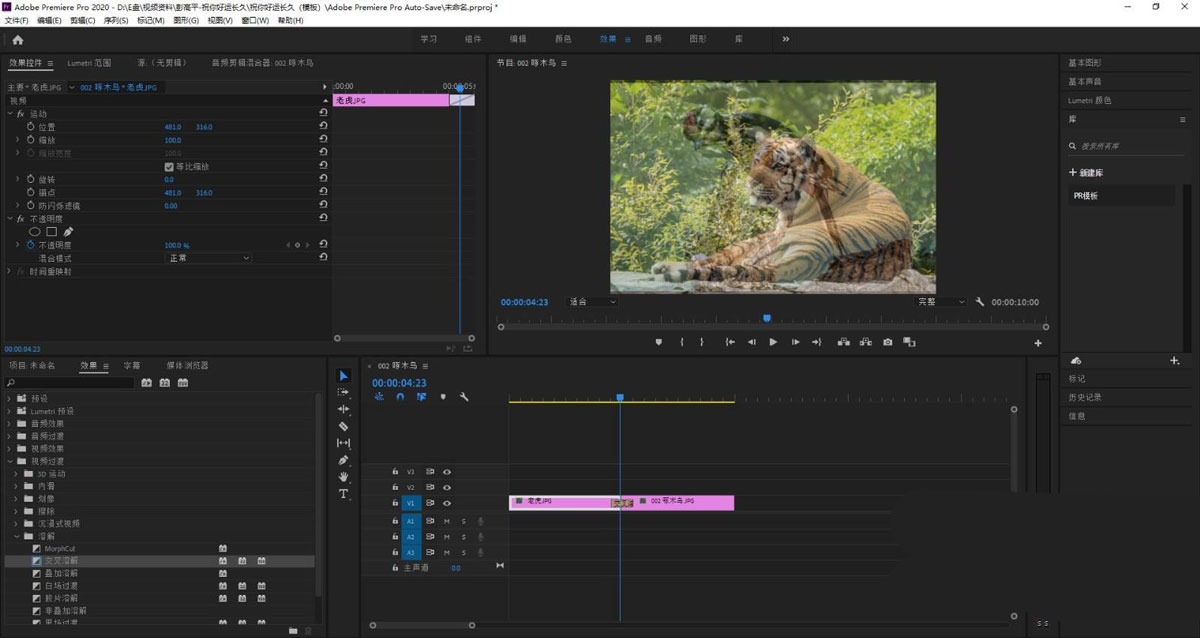Select the Pen tool in the toolbar
This screenshot has height=638, width=1200.
click(x=344, y=460)
